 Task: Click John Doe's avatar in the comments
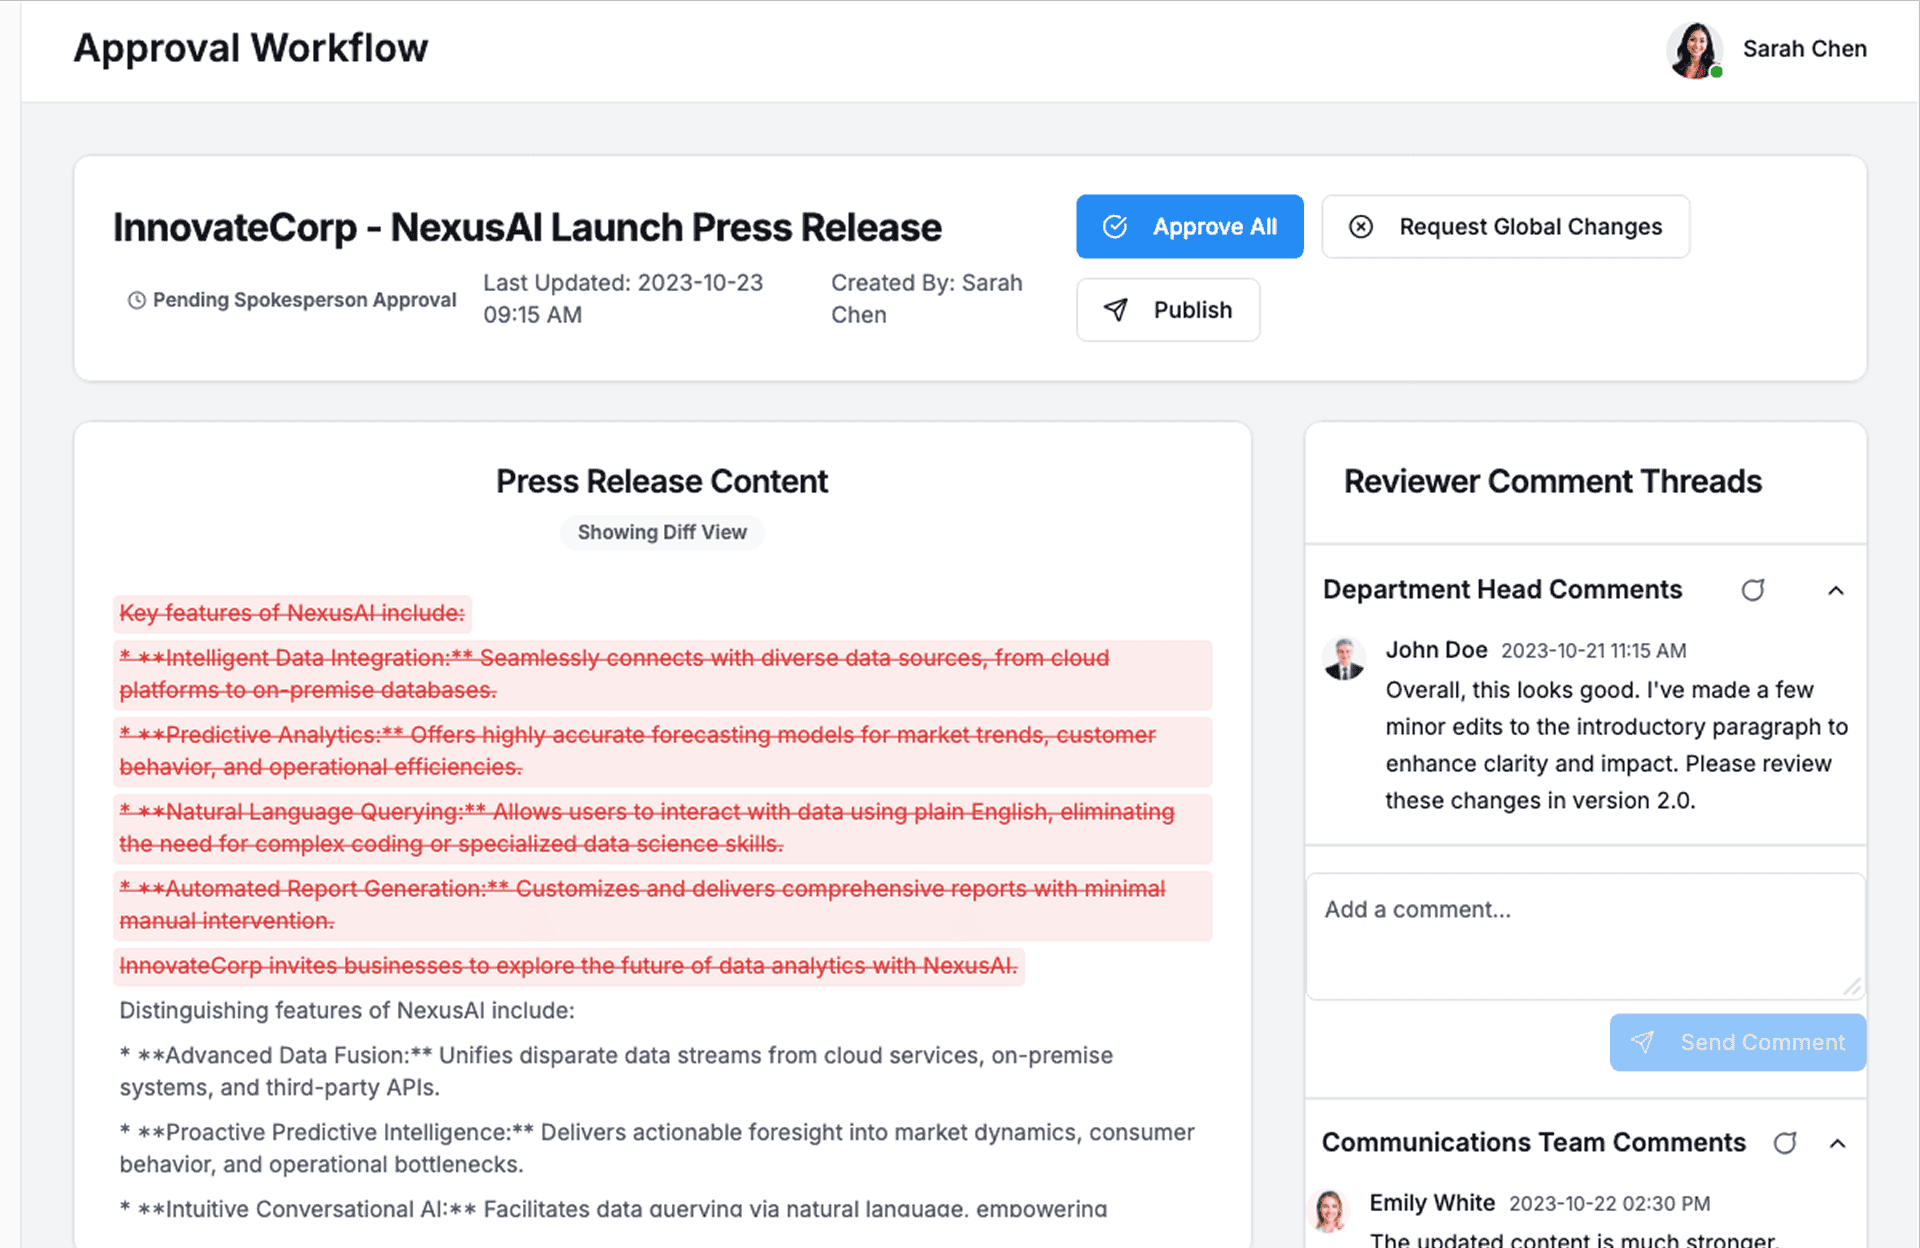pos(1344,659)
